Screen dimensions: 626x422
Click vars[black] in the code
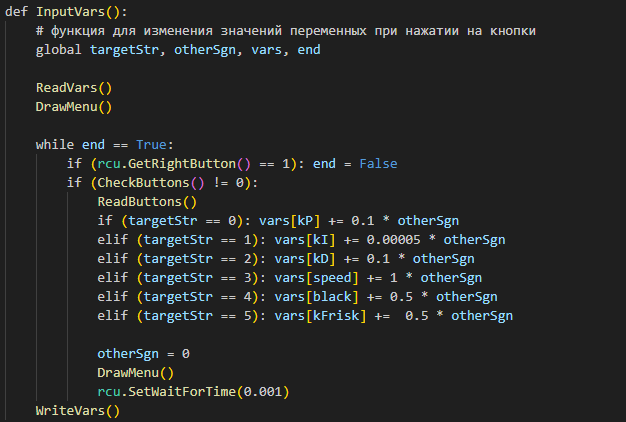(286, 296)
